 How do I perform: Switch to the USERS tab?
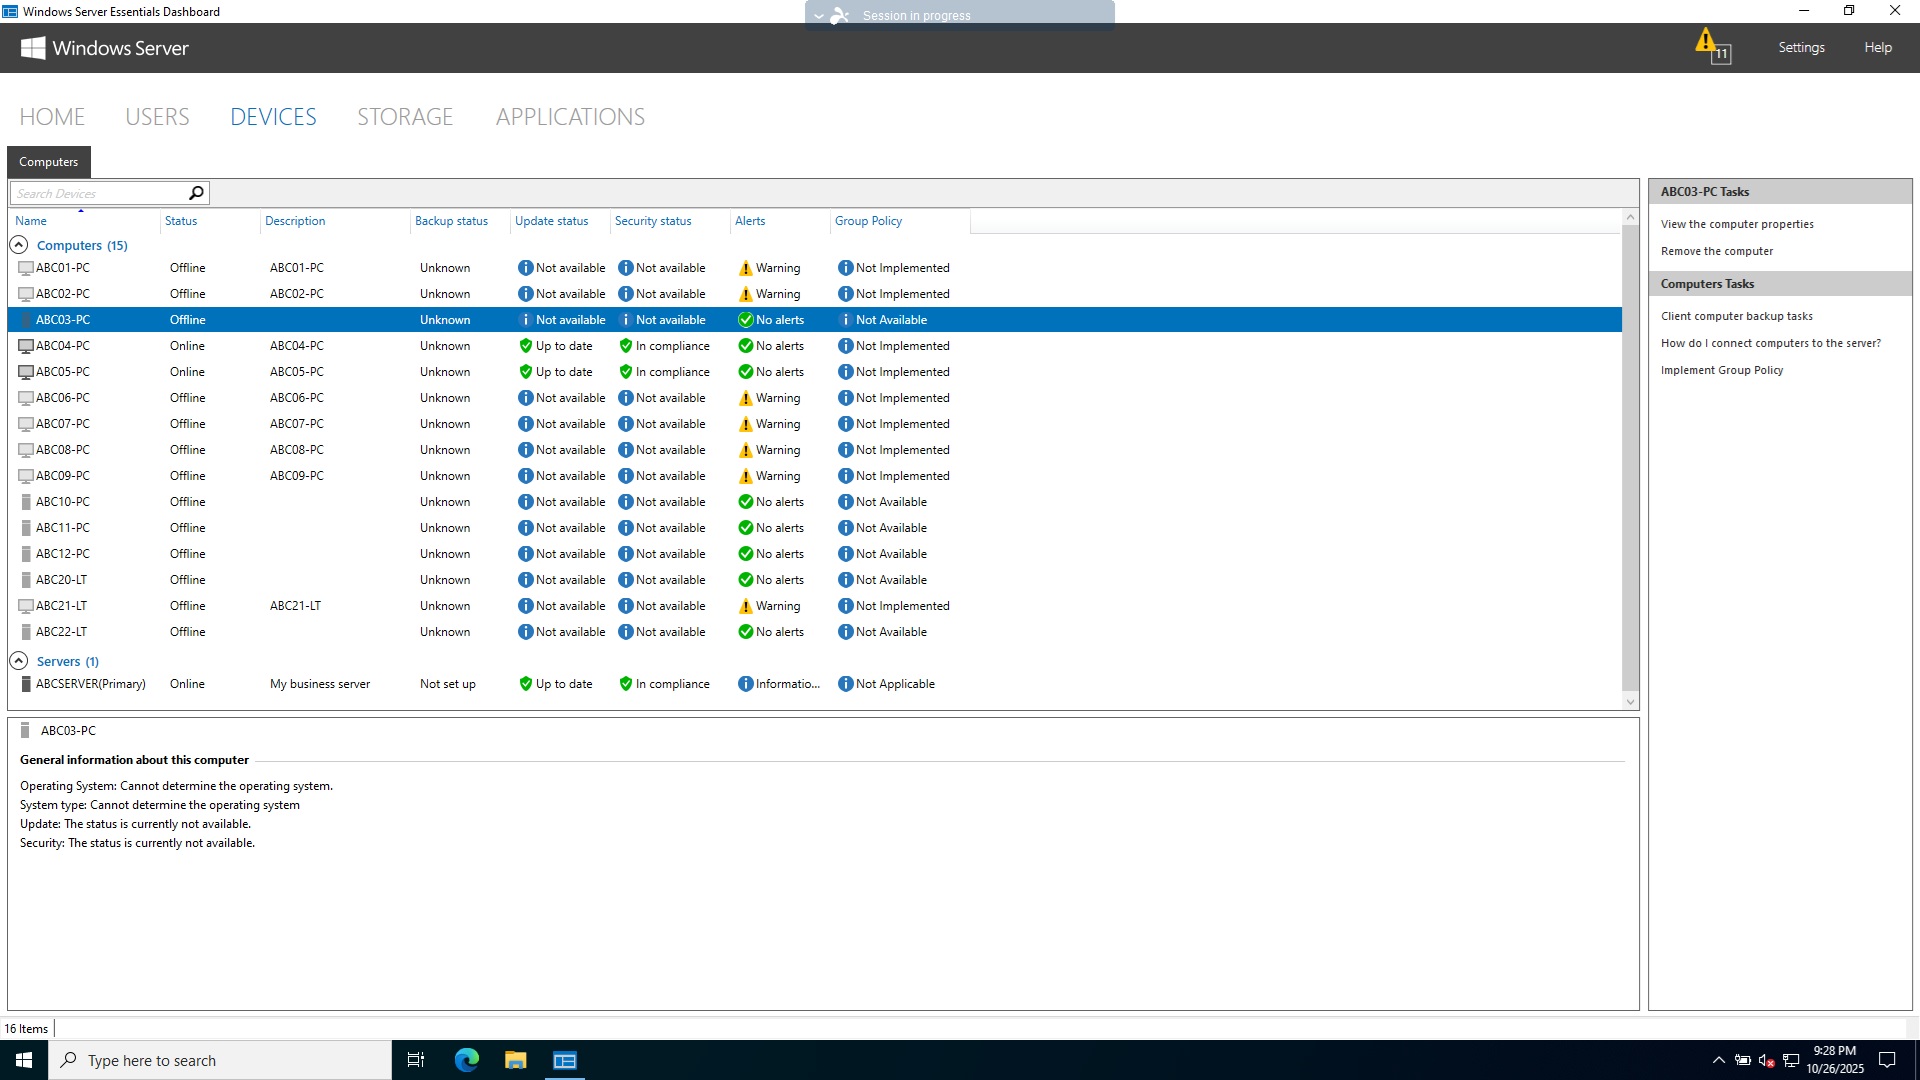[x=157, y=117]
